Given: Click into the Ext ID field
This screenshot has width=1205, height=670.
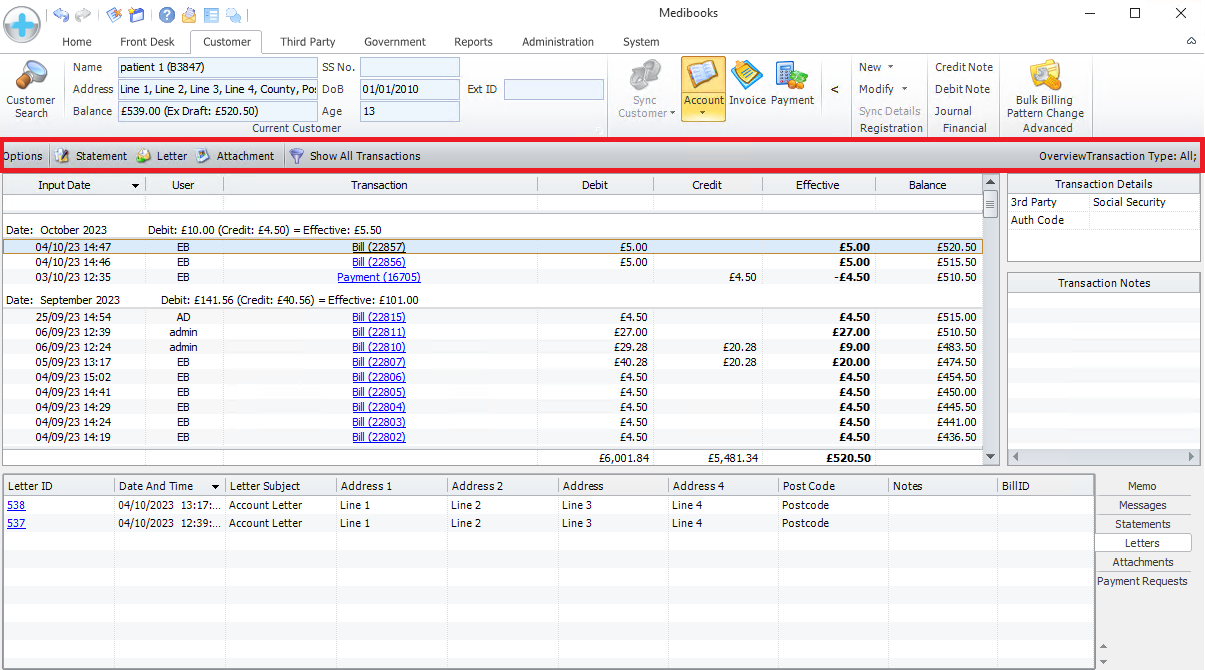Looking at the screenshot, I should tap(553, 89).
